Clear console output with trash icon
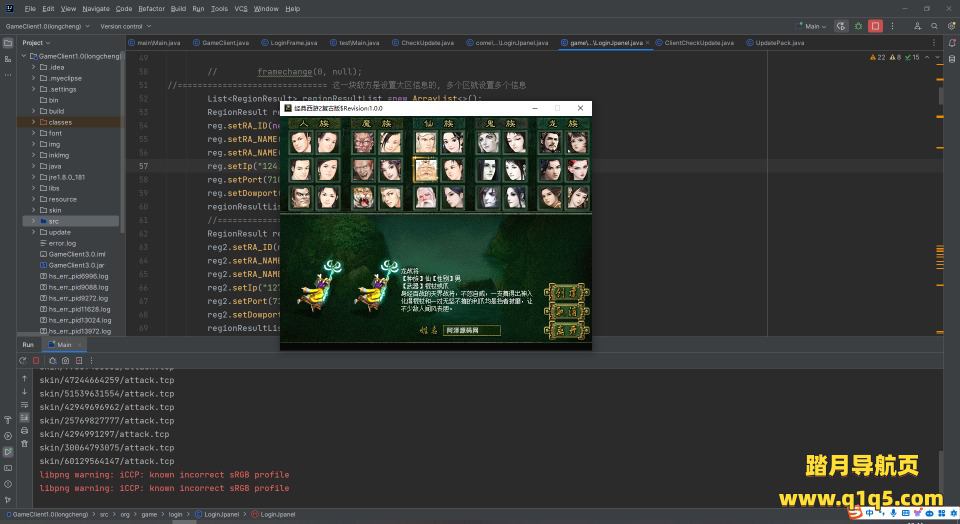This screenshot has height=524, width=960. click(24, 444)
